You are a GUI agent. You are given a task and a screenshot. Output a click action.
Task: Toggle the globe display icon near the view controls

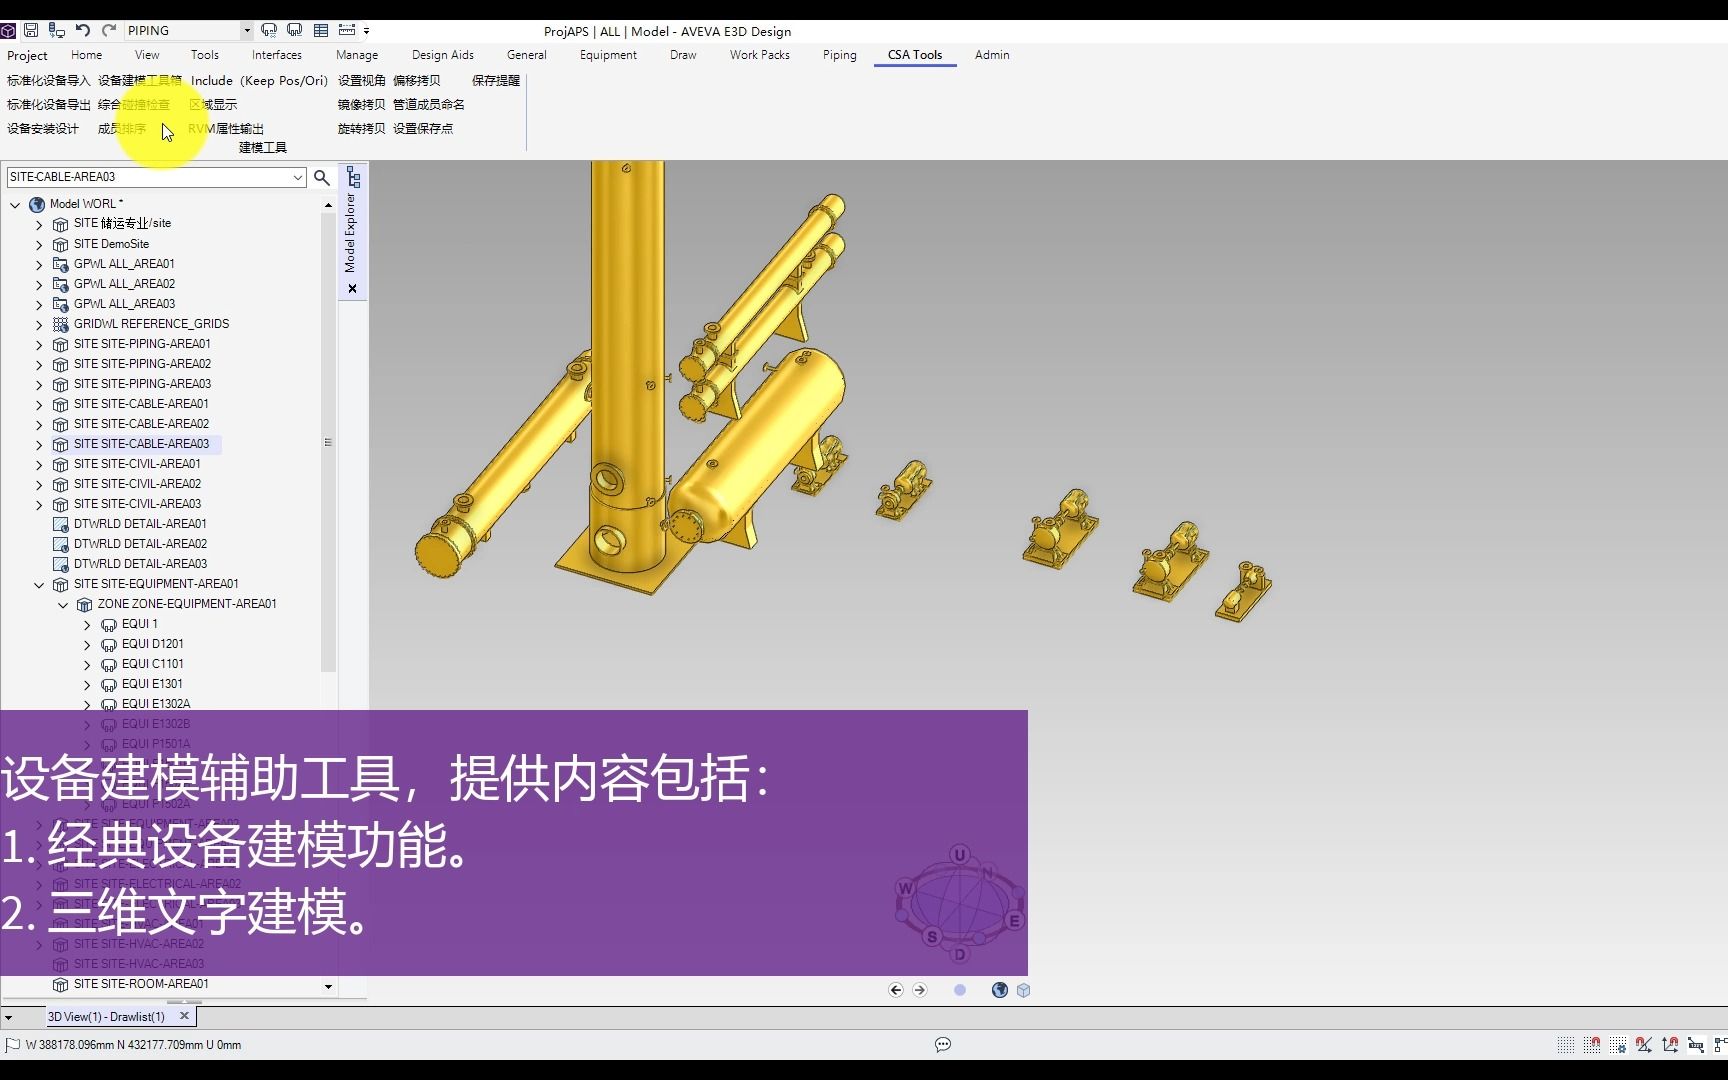[999, 990]
